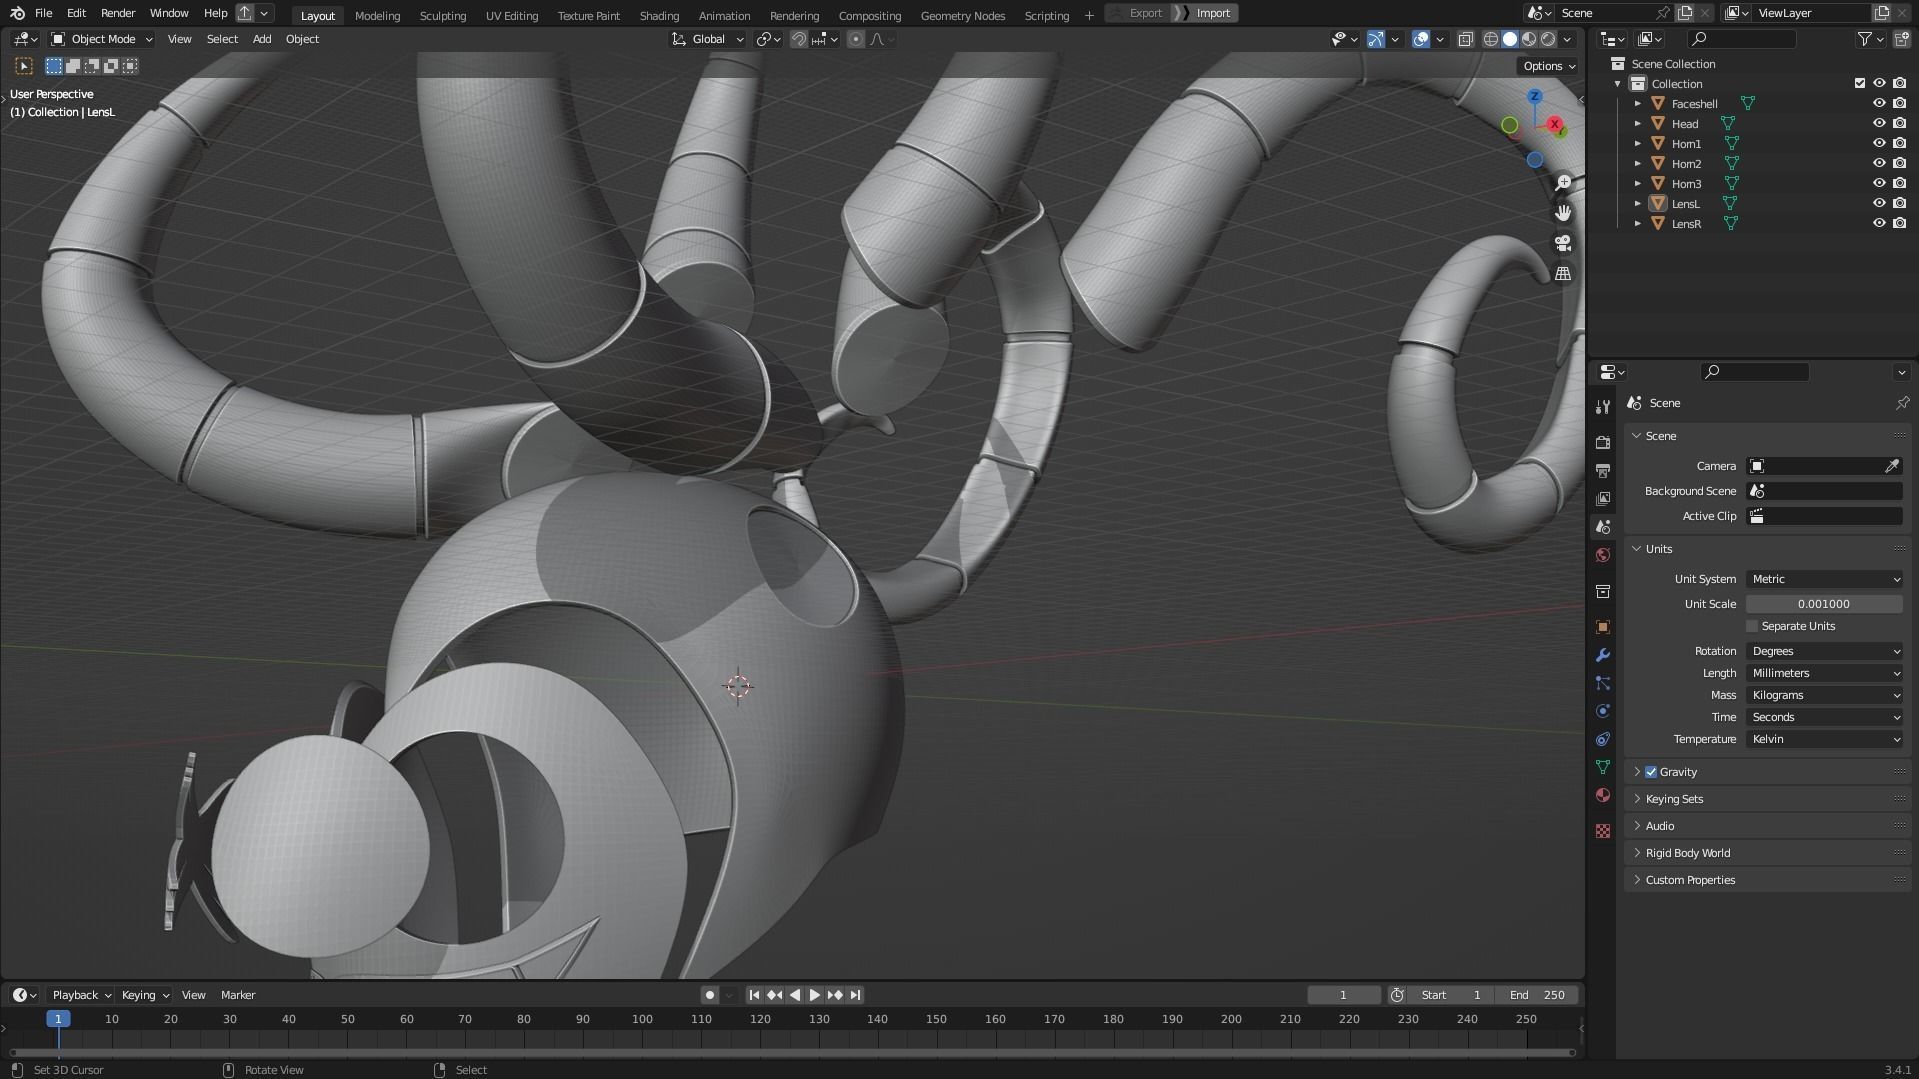Image resolution: width=1919 pixels, height=1079 pixels.
Task: Open the Object Data properties tab
Action: 1603,767
